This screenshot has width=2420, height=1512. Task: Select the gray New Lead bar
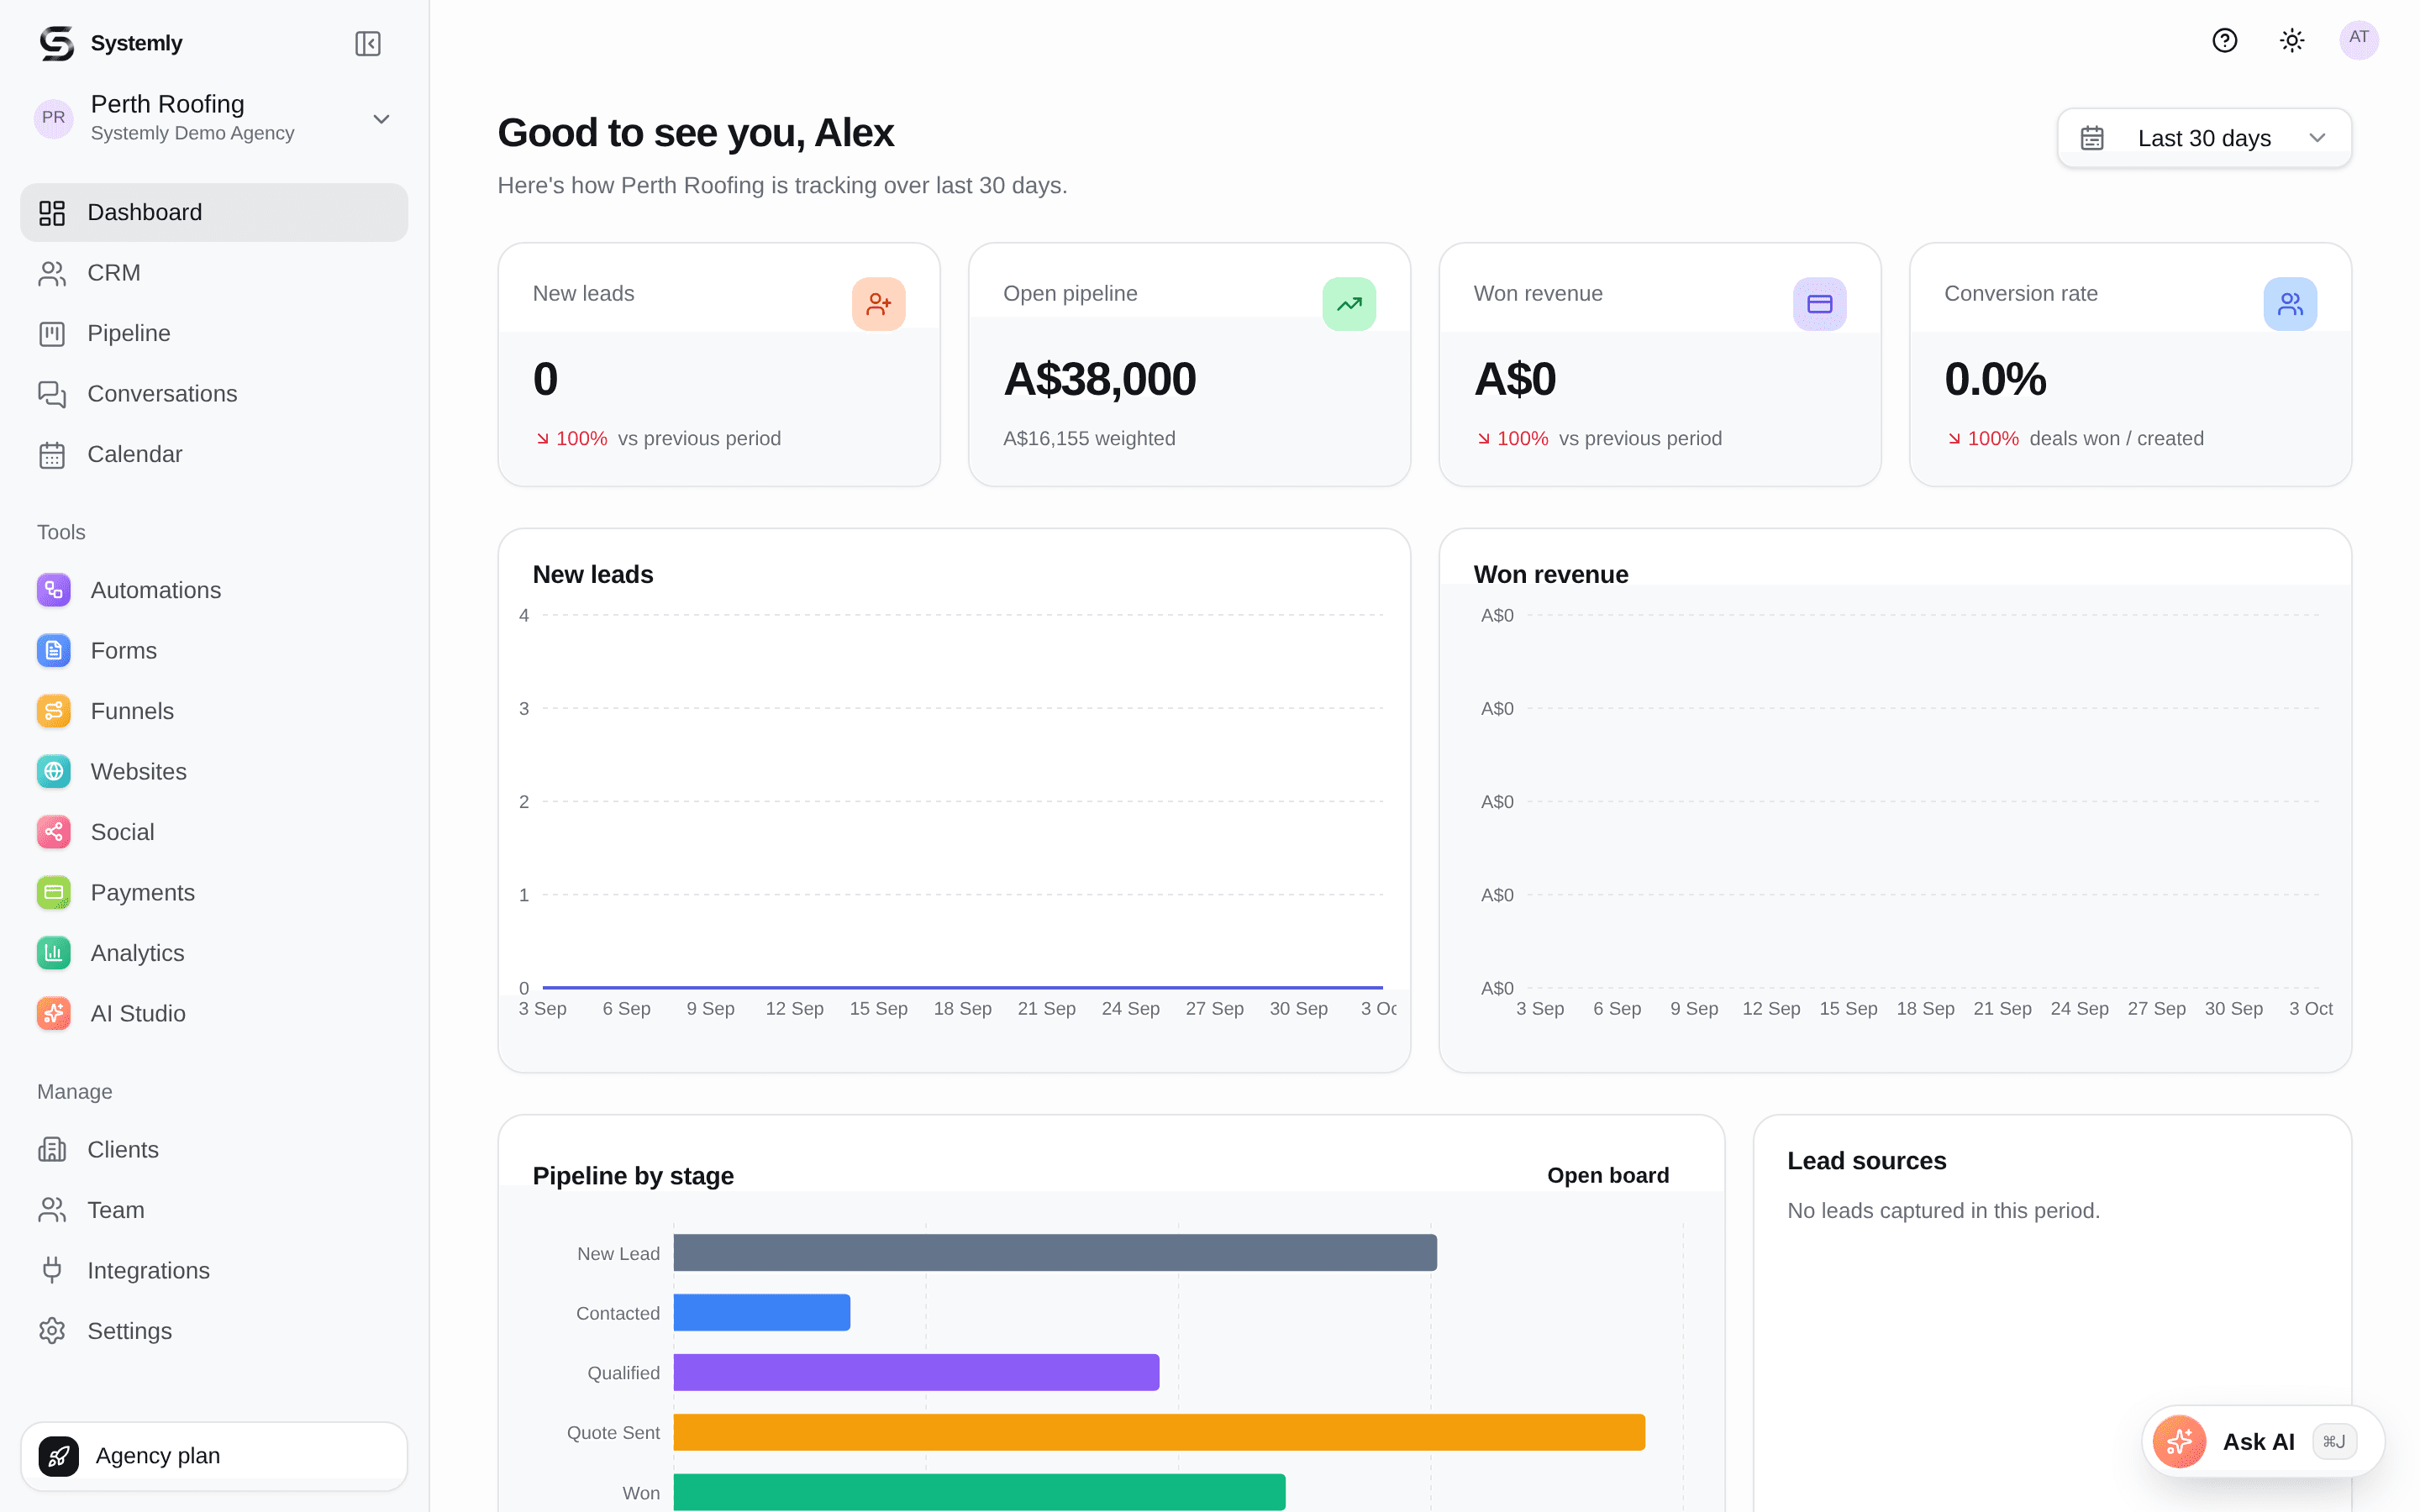[x=1055, y=1253]
